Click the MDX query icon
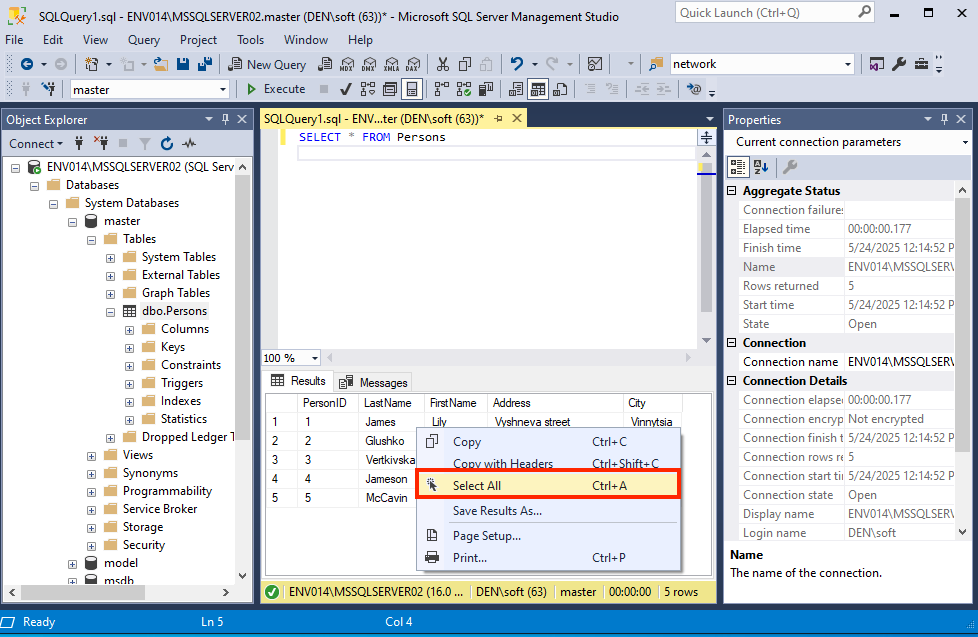This screenshot has height=637, width=978. coord(347,64)
